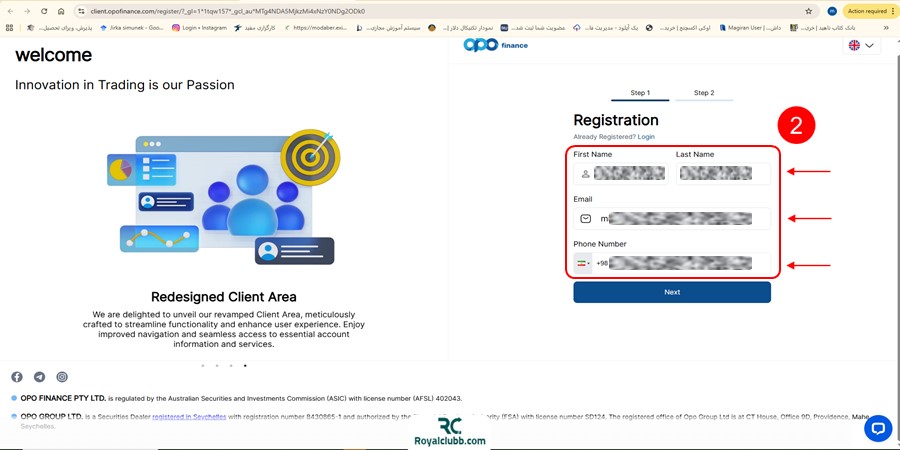Select the Step 1 tab
This screenshot has height=450, width=900.
click(640, 93)
